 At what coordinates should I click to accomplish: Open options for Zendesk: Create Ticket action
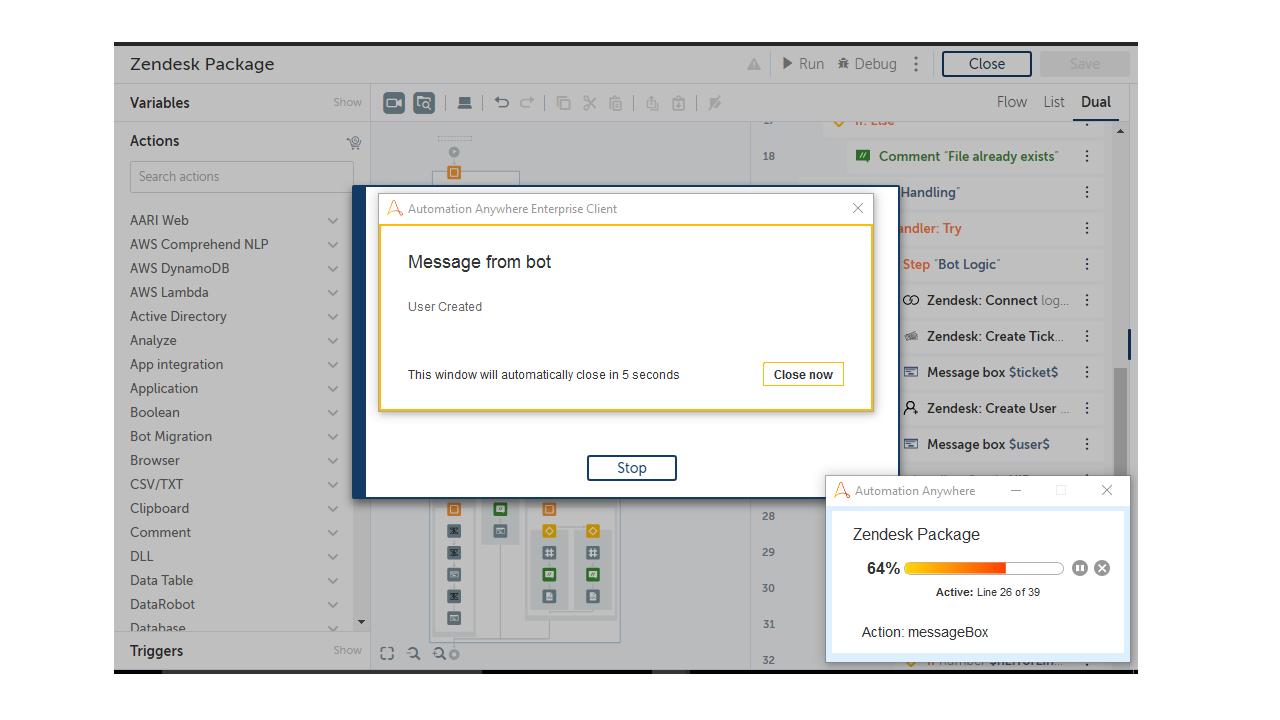pyautogui.click(x=1087, y=336)
